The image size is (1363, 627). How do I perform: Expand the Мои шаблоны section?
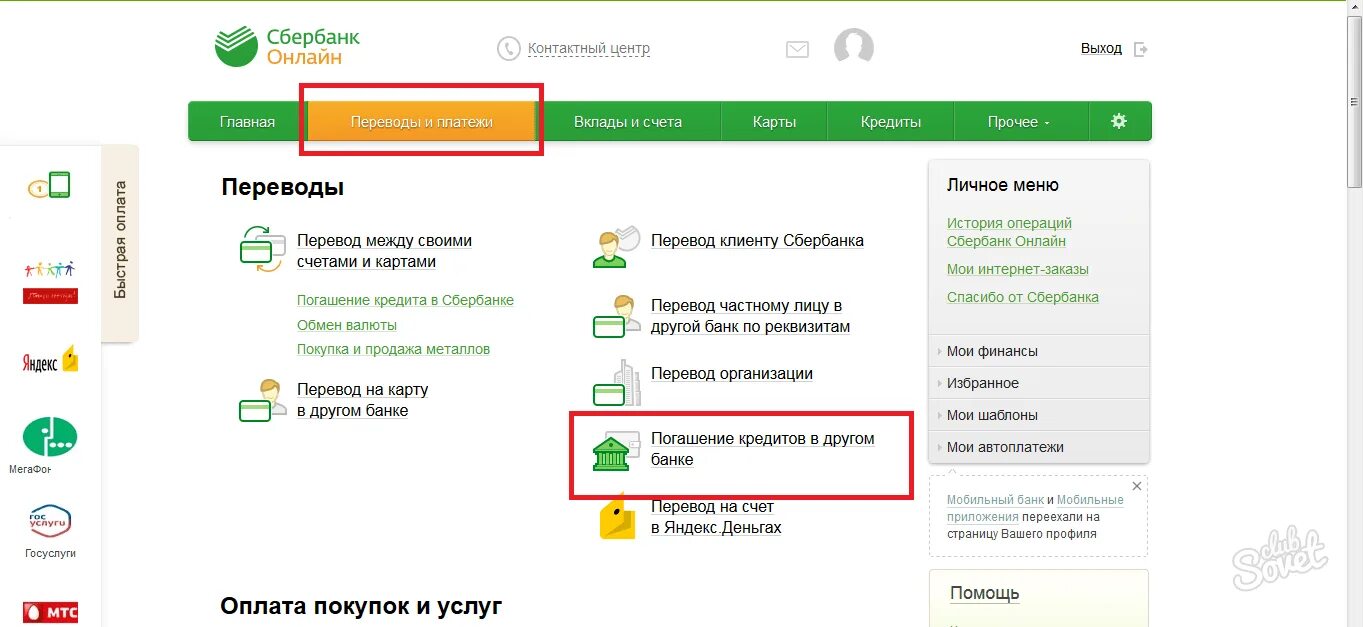point(1039,415)
